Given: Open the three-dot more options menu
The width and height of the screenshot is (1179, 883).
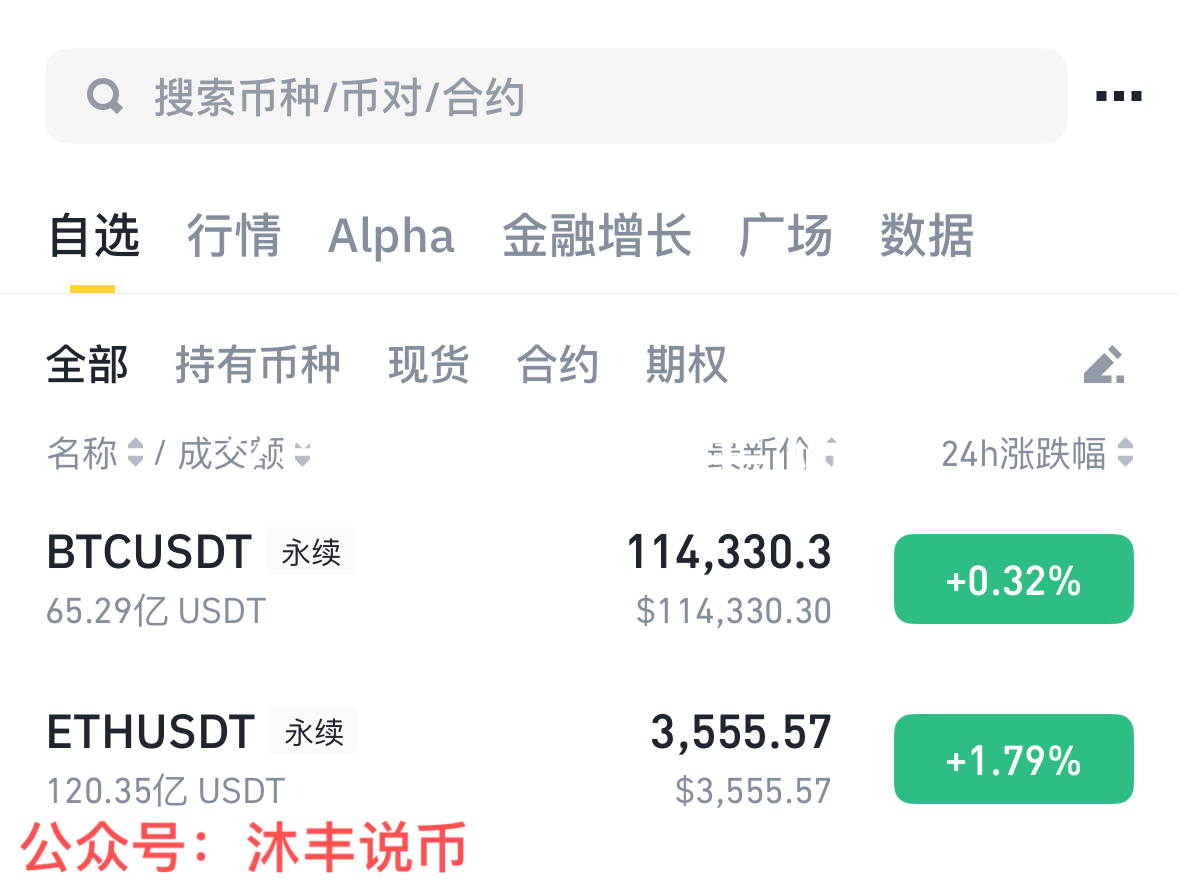Looking at the screenshot, I should (1119, 97).
